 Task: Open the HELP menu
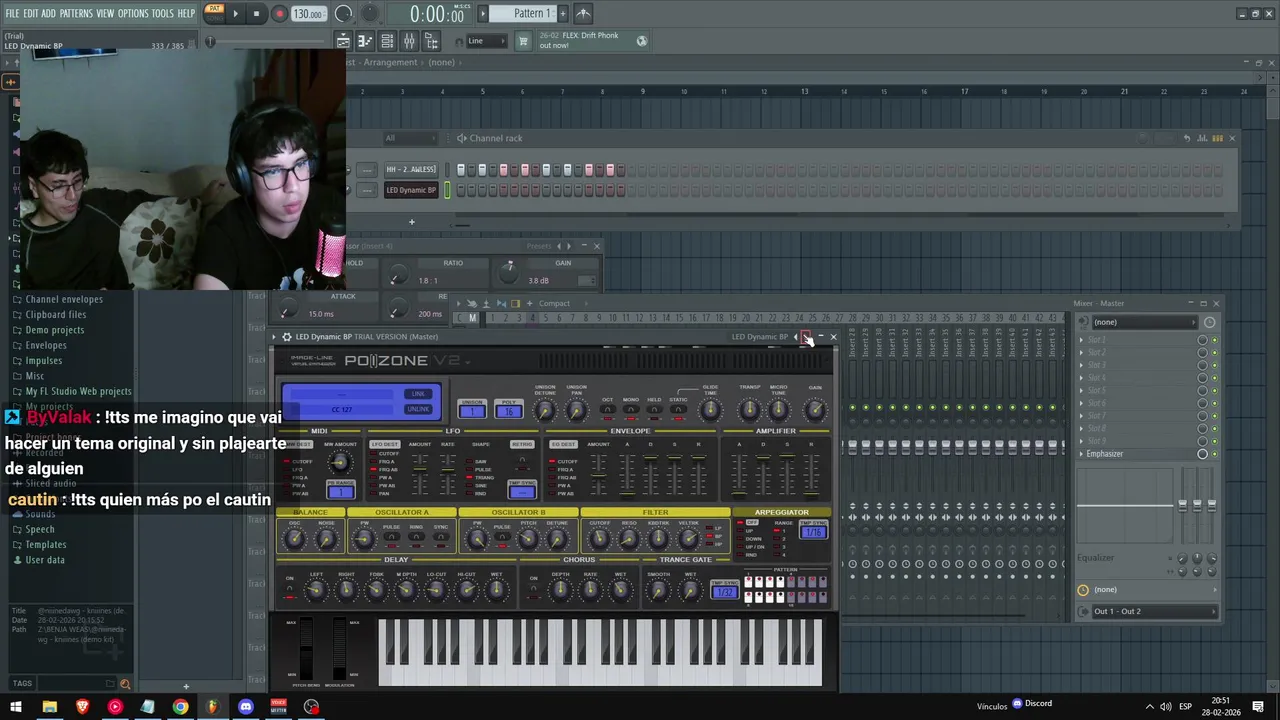point(186,13)
